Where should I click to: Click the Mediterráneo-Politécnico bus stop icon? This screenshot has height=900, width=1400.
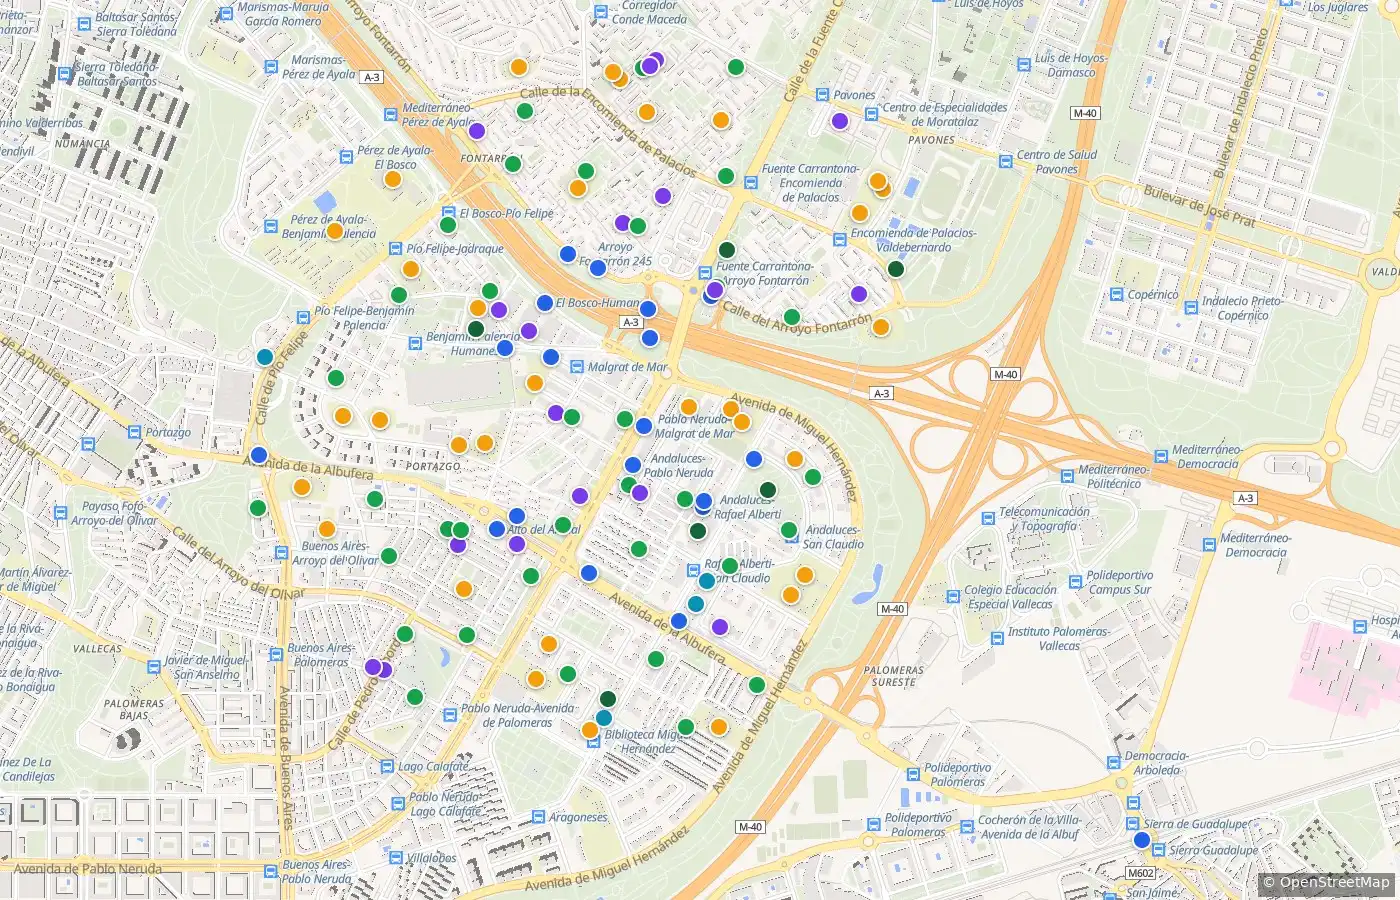(1066, 476)
